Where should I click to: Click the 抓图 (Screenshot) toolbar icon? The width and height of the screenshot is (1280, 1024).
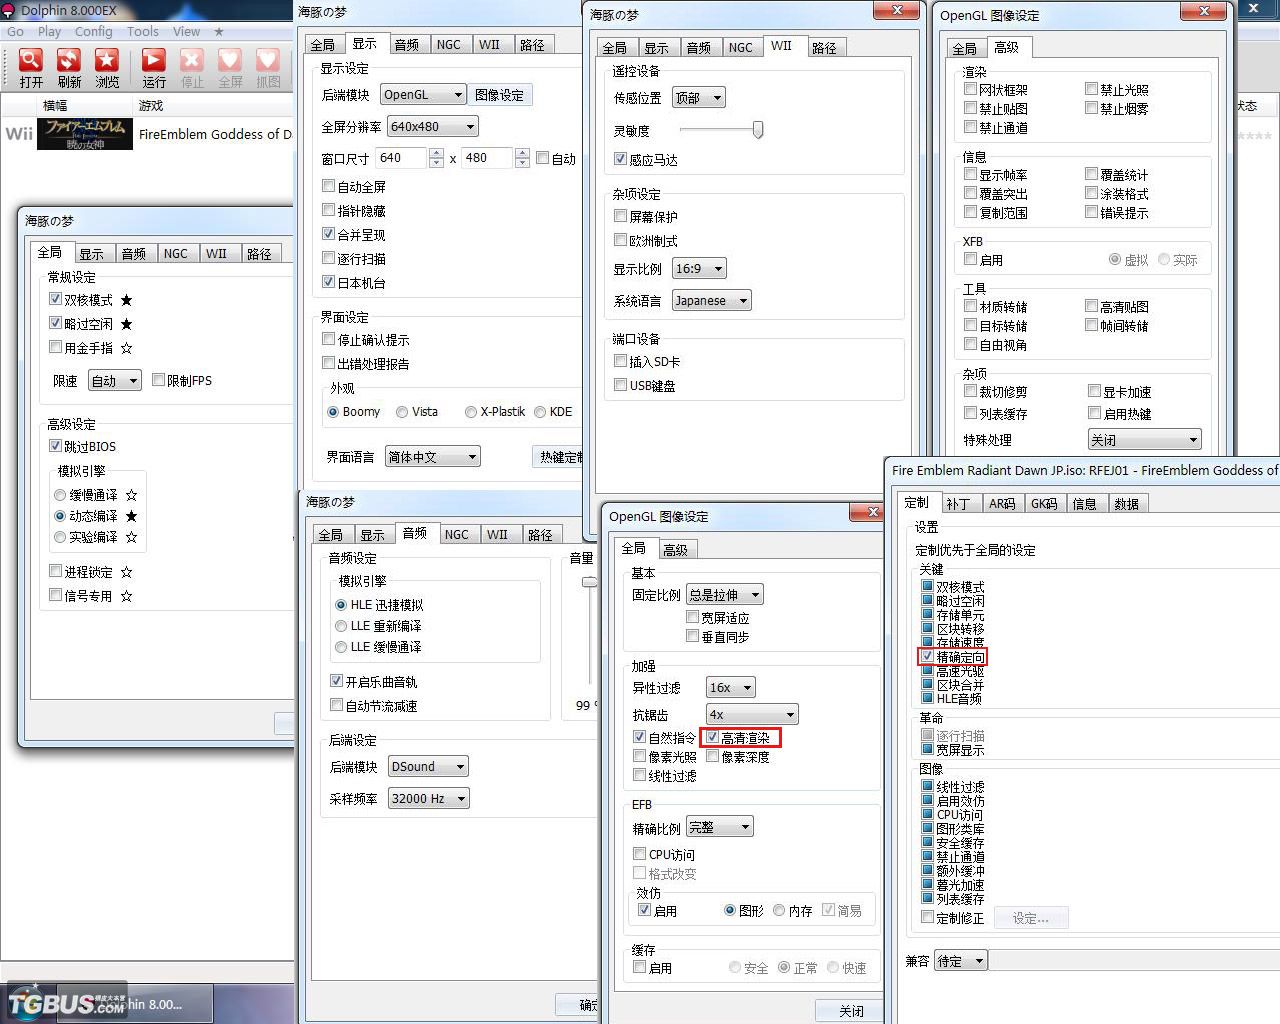268,62
